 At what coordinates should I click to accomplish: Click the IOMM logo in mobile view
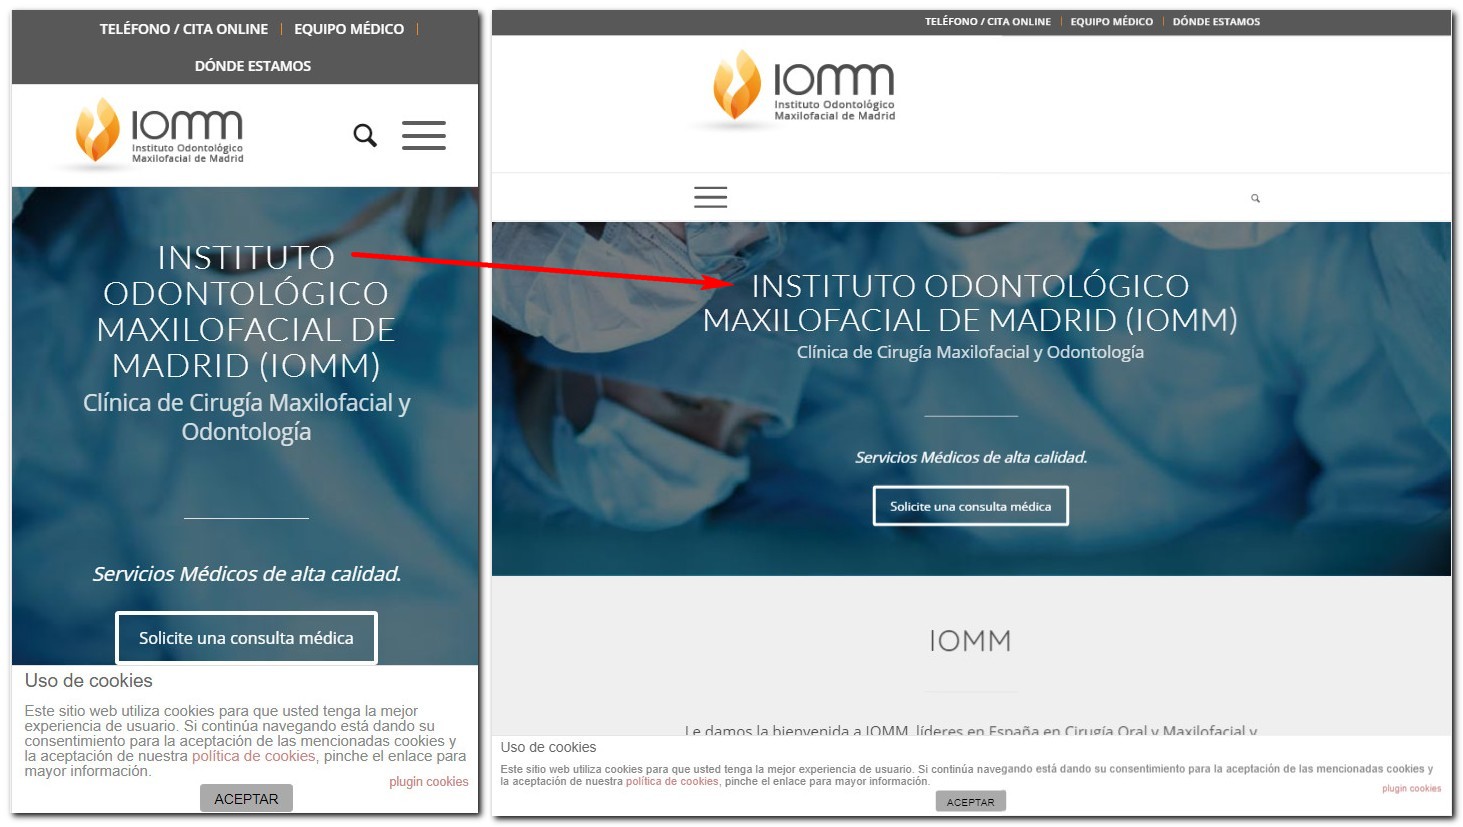(x=159, y=133)
